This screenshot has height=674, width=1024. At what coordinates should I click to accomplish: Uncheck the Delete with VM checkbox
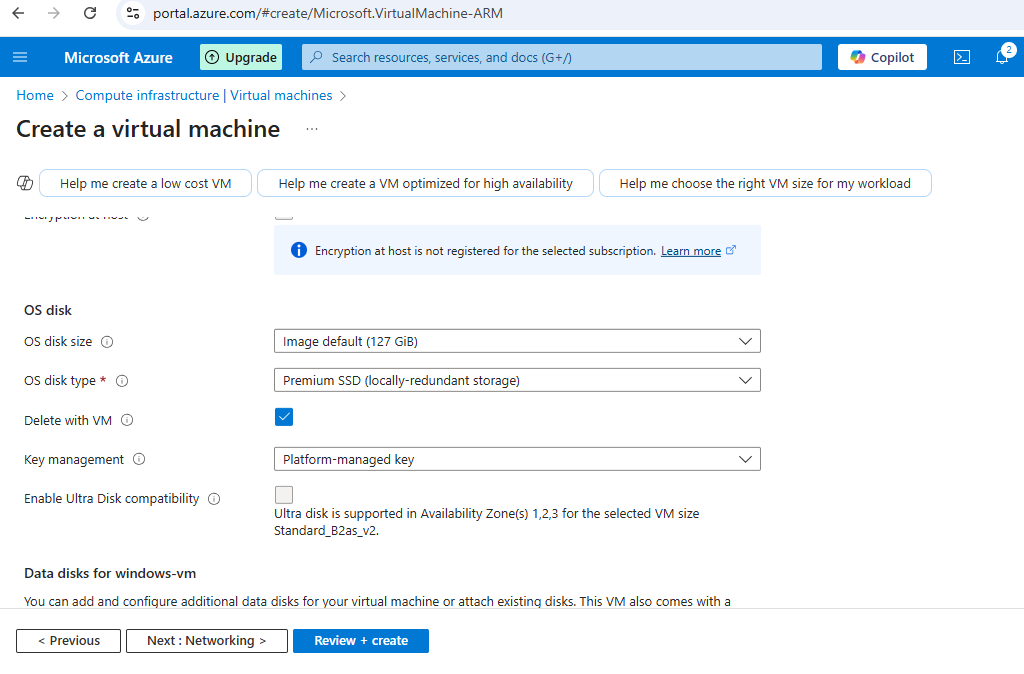(284, 417)
